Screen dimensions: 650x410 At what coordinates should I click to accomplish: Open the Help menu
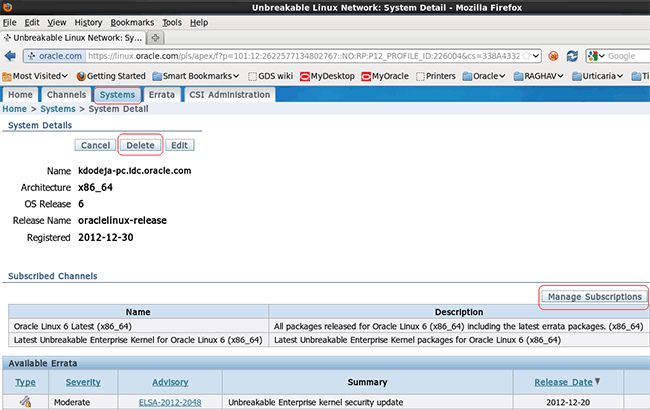point(199,22)
